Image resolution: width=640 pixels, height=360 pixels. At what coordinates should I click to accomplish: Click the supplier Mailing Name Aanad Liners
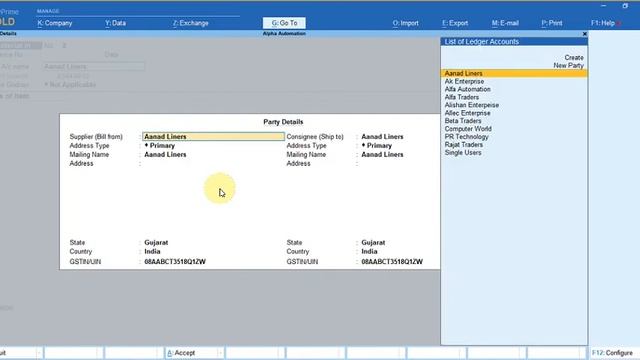pyautogui.click(x=165, y=155)
